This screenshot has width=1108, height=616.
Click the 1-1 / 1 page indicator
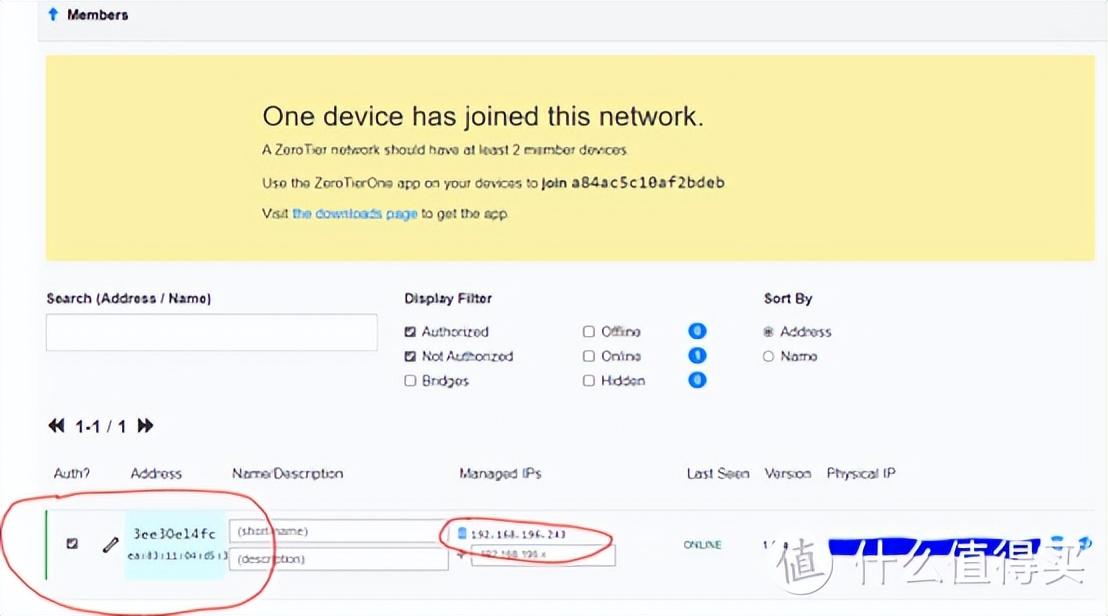100,427
